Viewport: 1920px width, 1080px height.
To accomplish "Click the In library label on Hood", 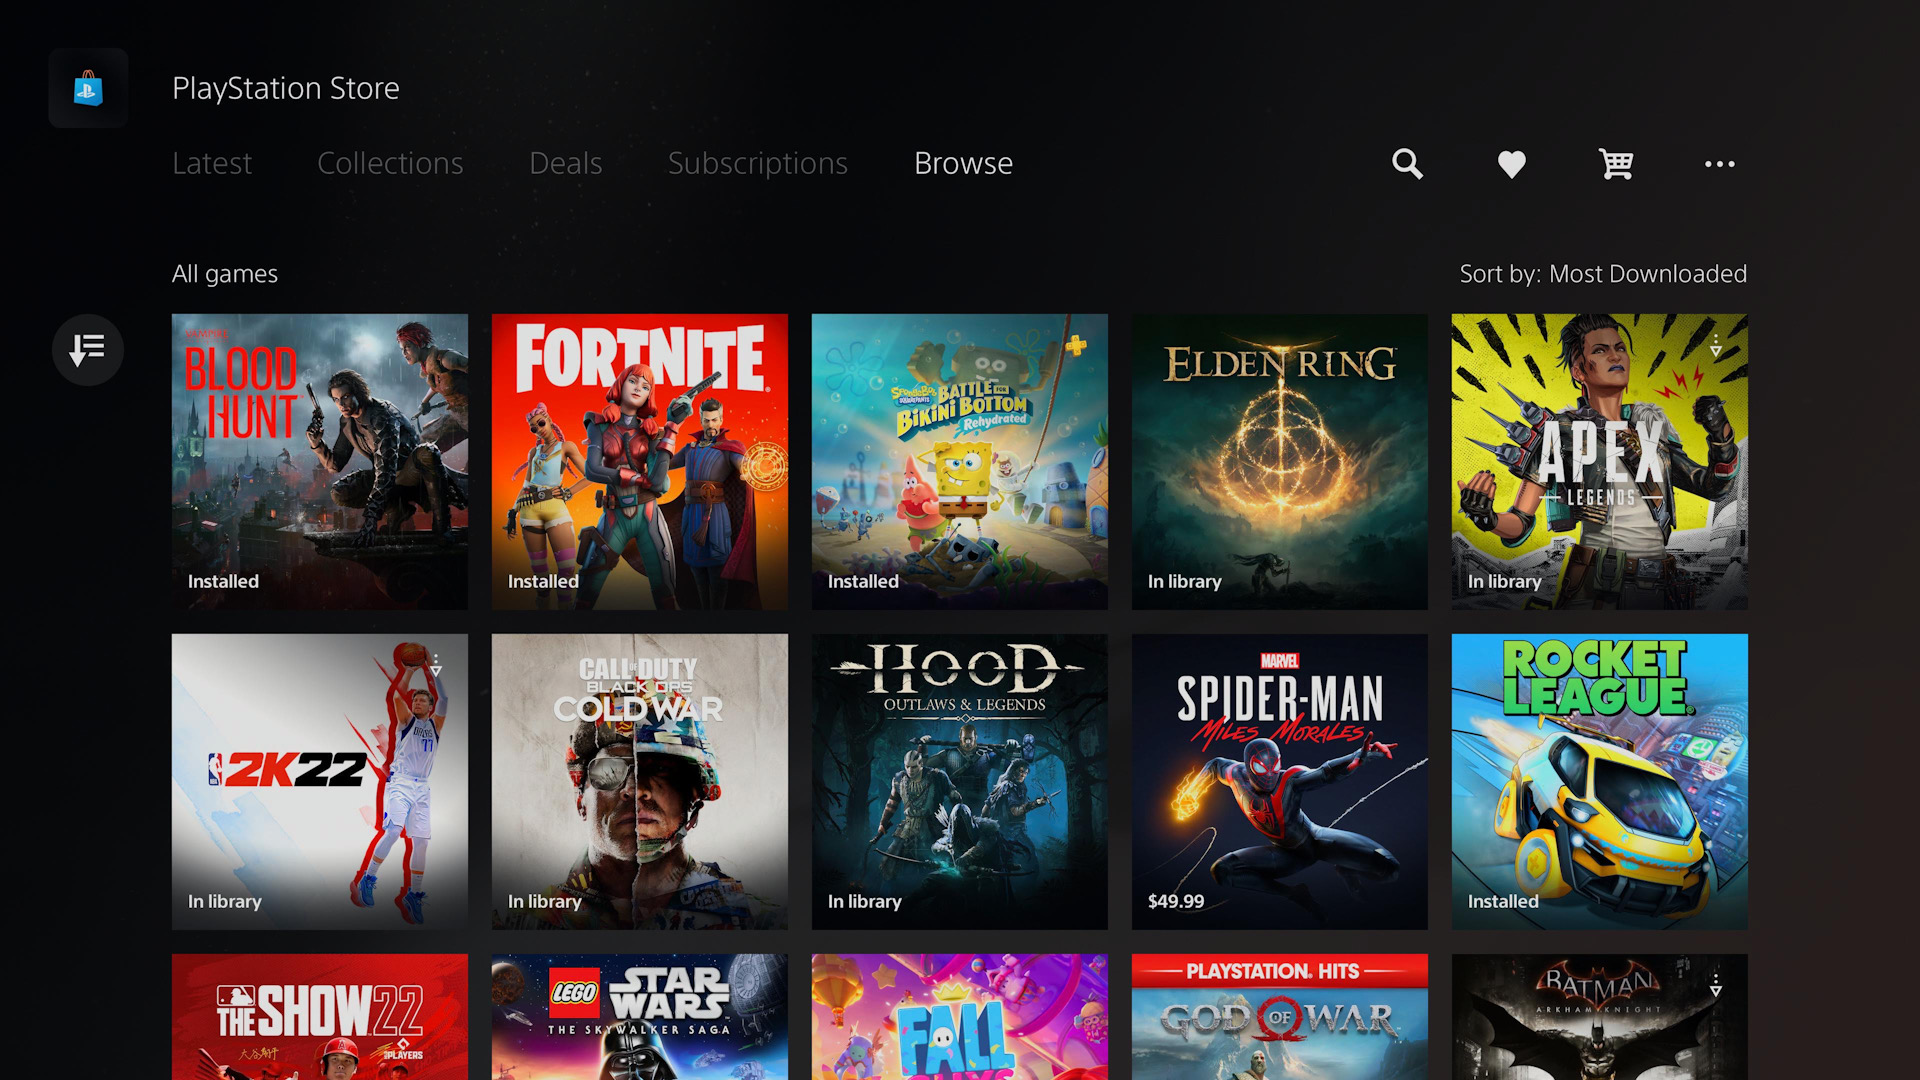I will pos(864,902).
